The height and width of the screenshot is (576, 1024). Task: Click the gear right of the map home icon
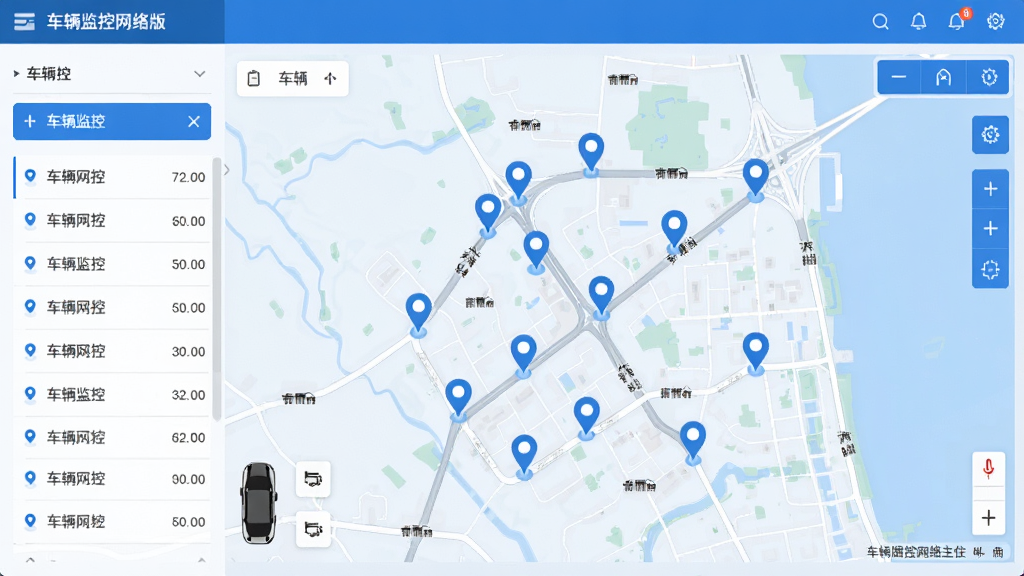989,77
